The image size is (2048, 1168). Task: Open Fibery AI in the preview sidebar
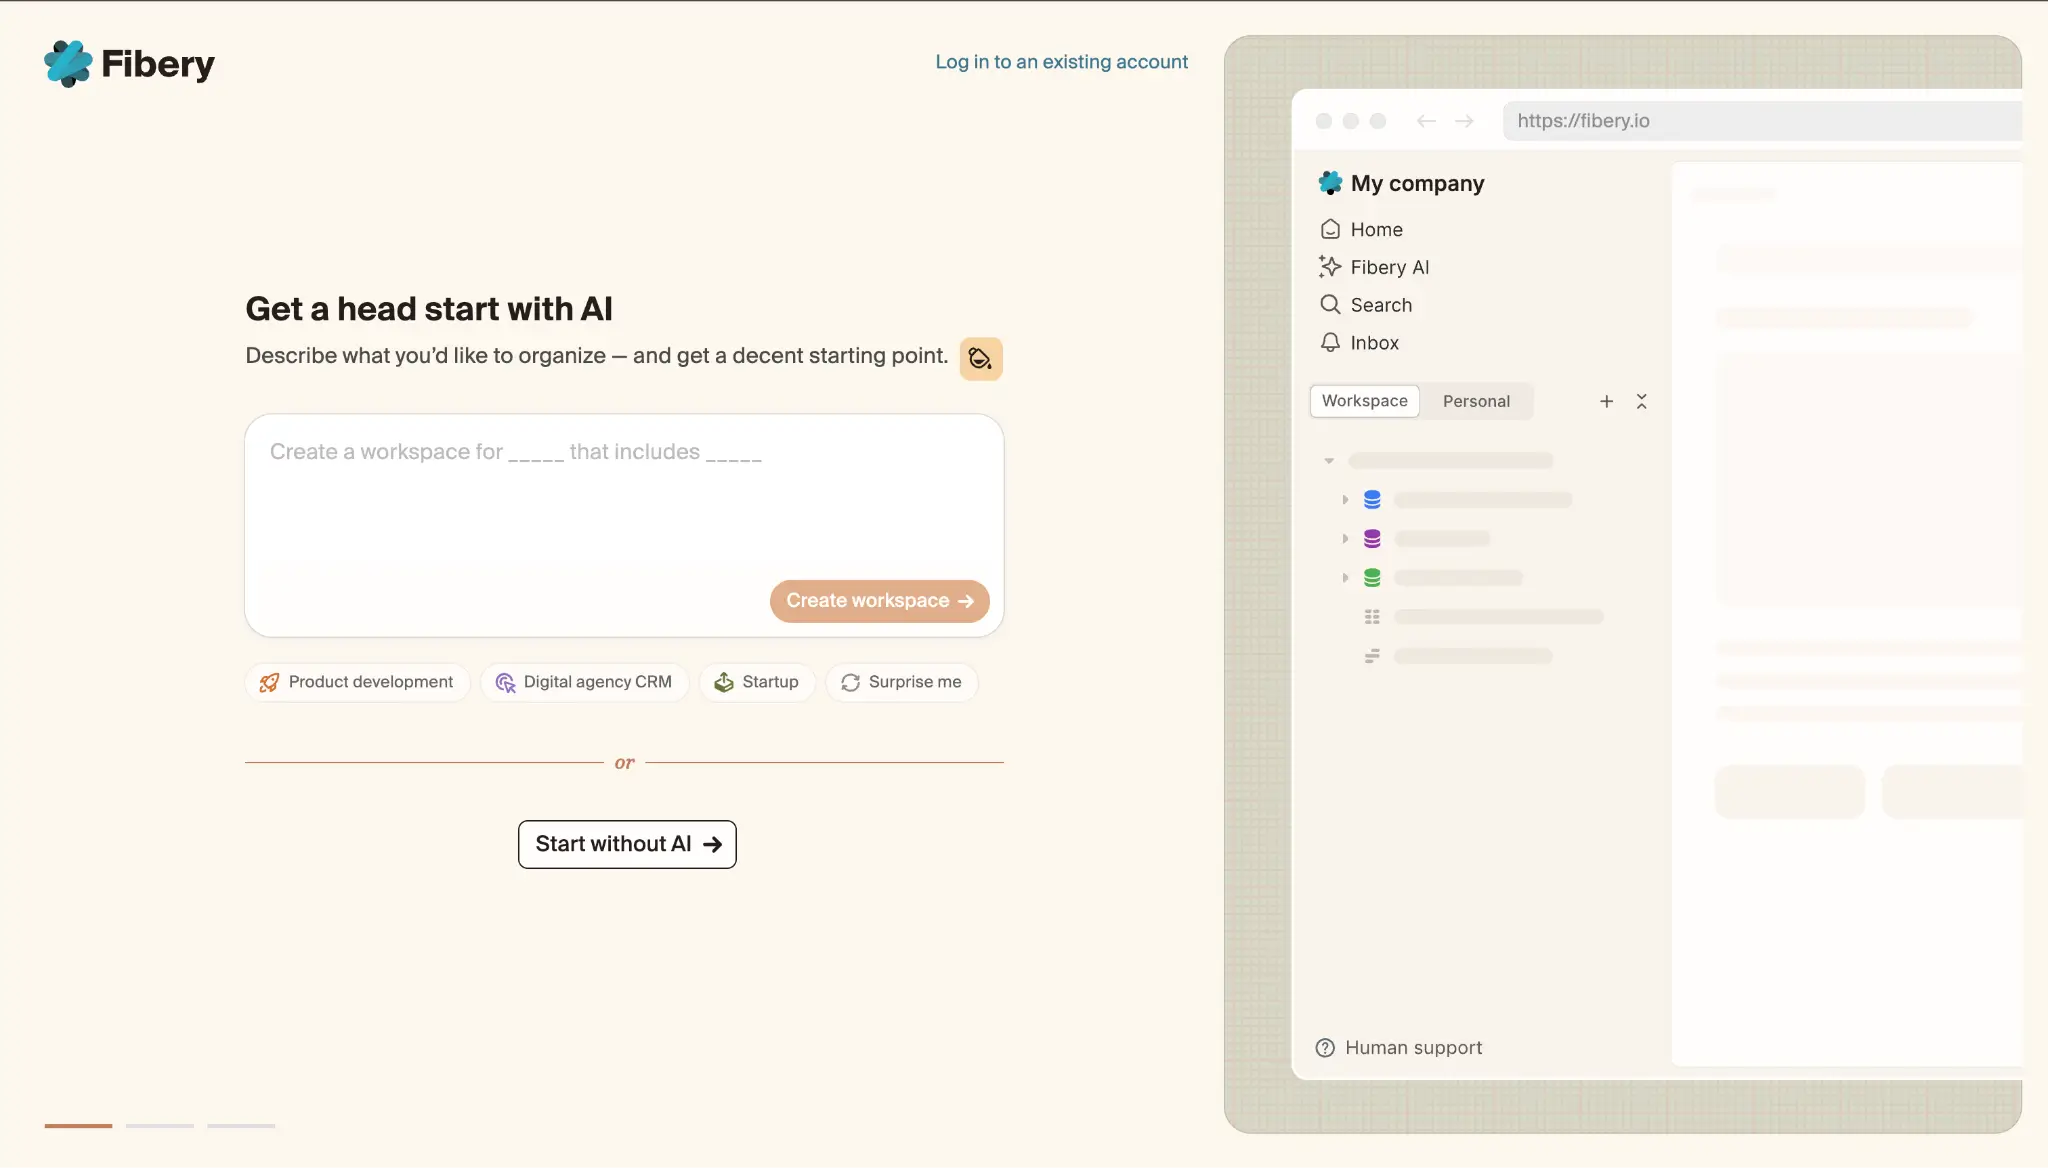[1374, 267]
